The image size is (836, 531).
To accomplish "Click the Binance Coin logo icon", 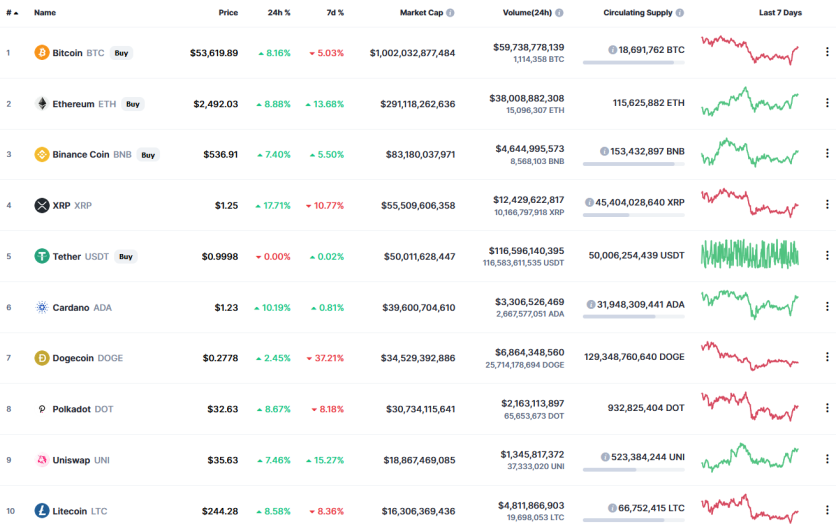I will click(x=42, y=155).
